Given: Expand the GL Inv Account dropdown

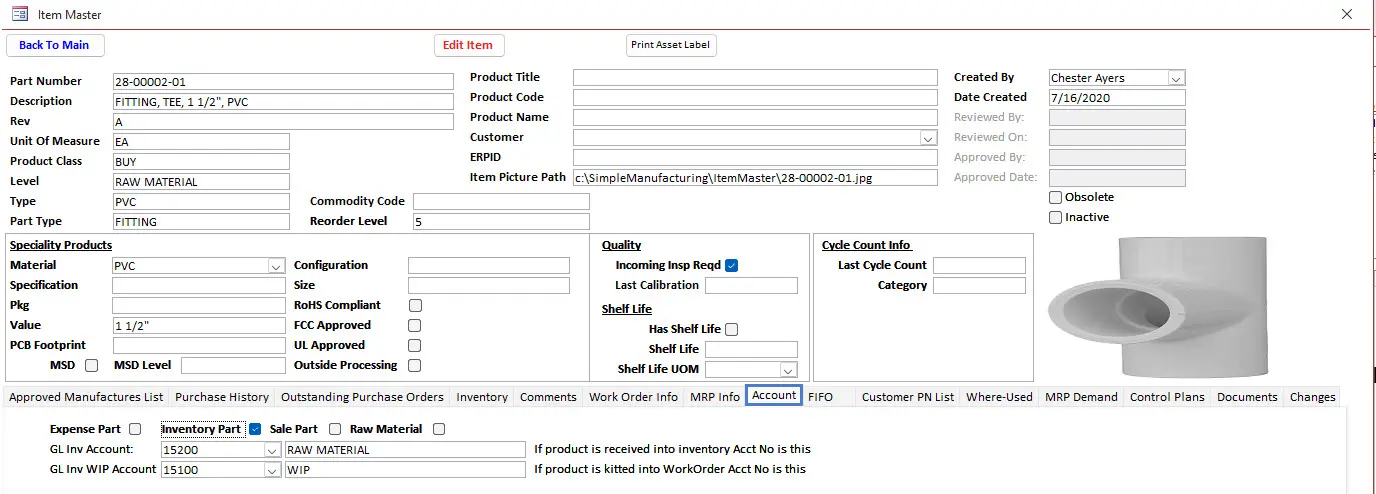Looking at the screenshot, I should pyautogui.click(x=272, y=450).
